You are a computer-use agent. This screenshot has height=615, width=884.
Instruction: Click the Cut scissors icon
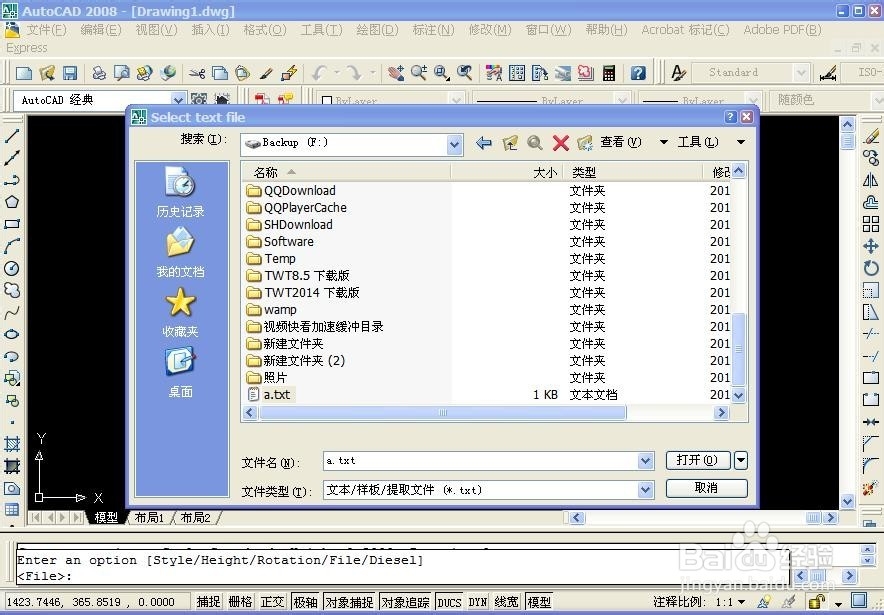(x=197, y=73)
